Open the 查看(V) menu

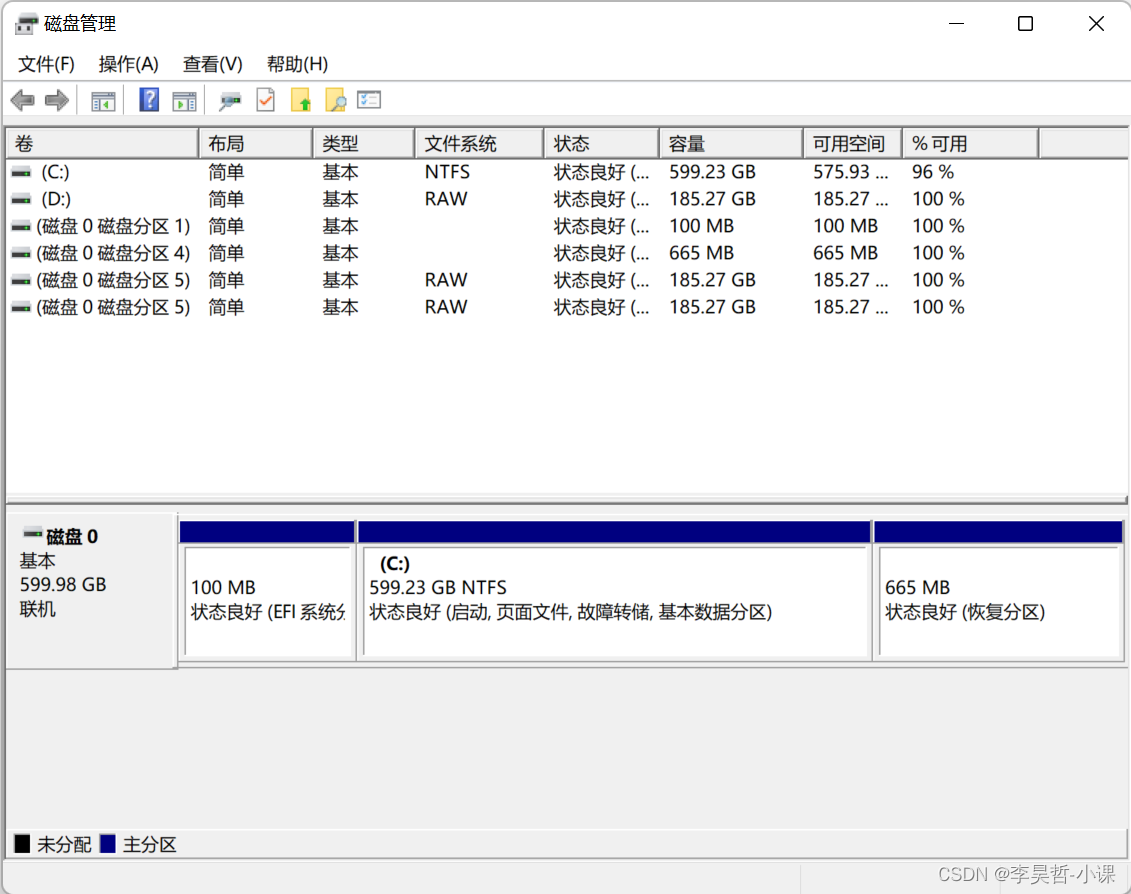(213, 64)
